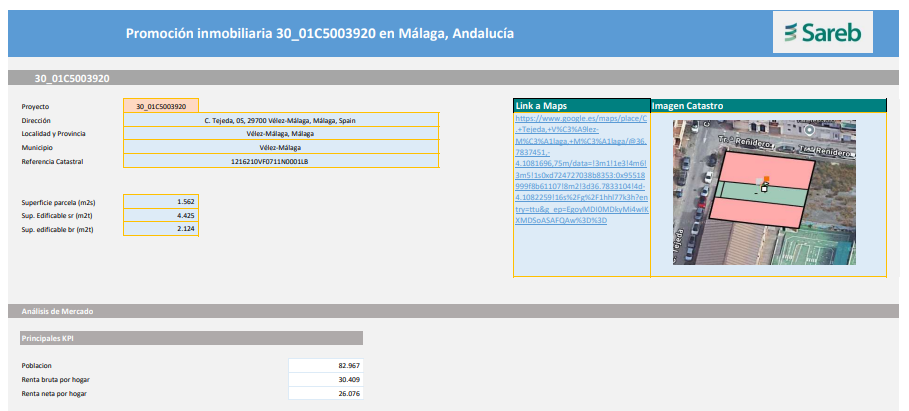Click the Imagen Catastro header
The height and width of the screenshot is (411, 909).
[769, 106]
